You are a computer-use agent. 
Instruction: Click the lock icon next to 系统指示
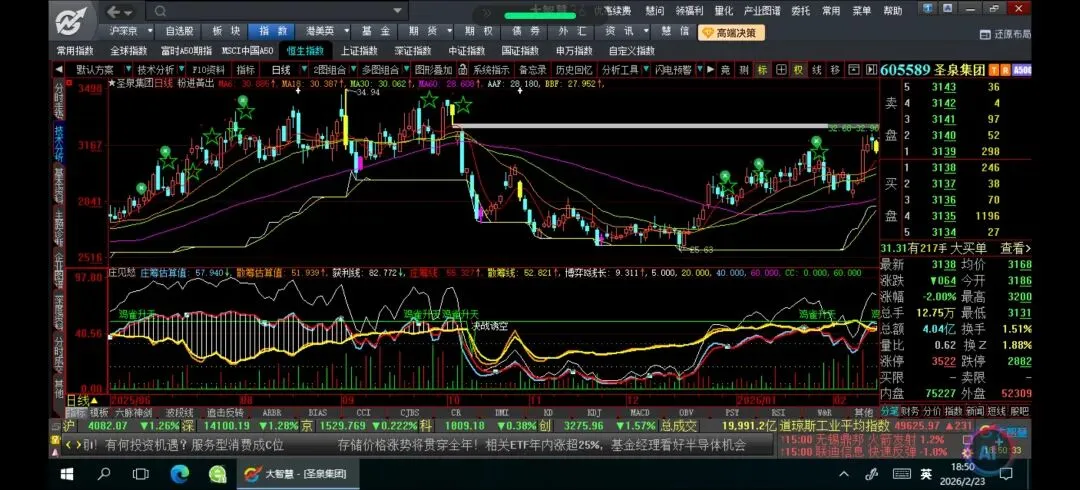(x=463, y=70)
